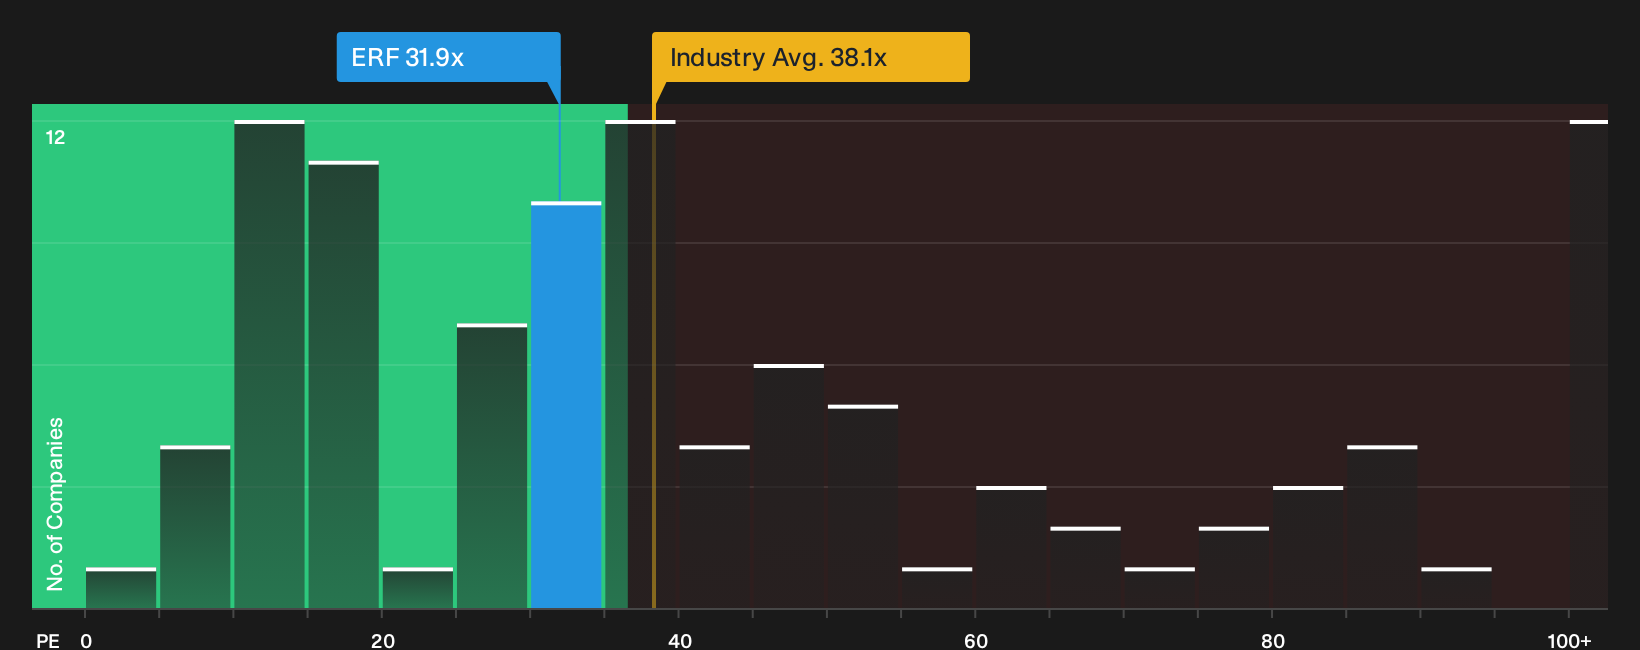Select the bar at PE 65-70
1640x650 pixels.
(1086, 567)
